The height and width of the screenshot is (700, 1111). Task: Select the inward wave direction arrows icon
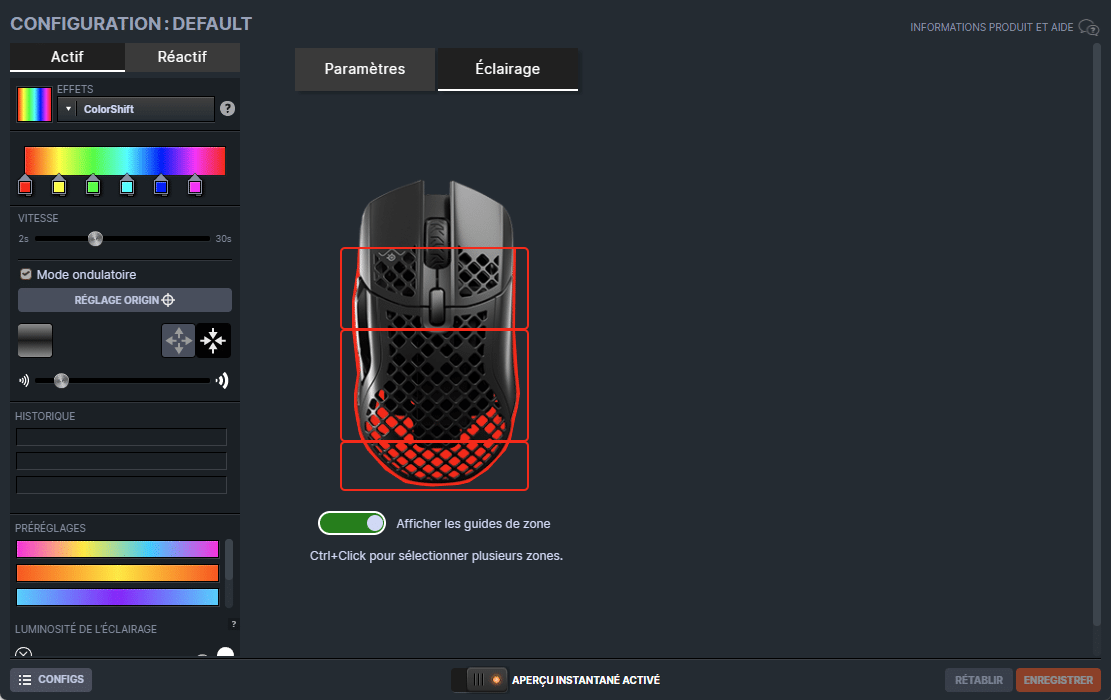214,341
